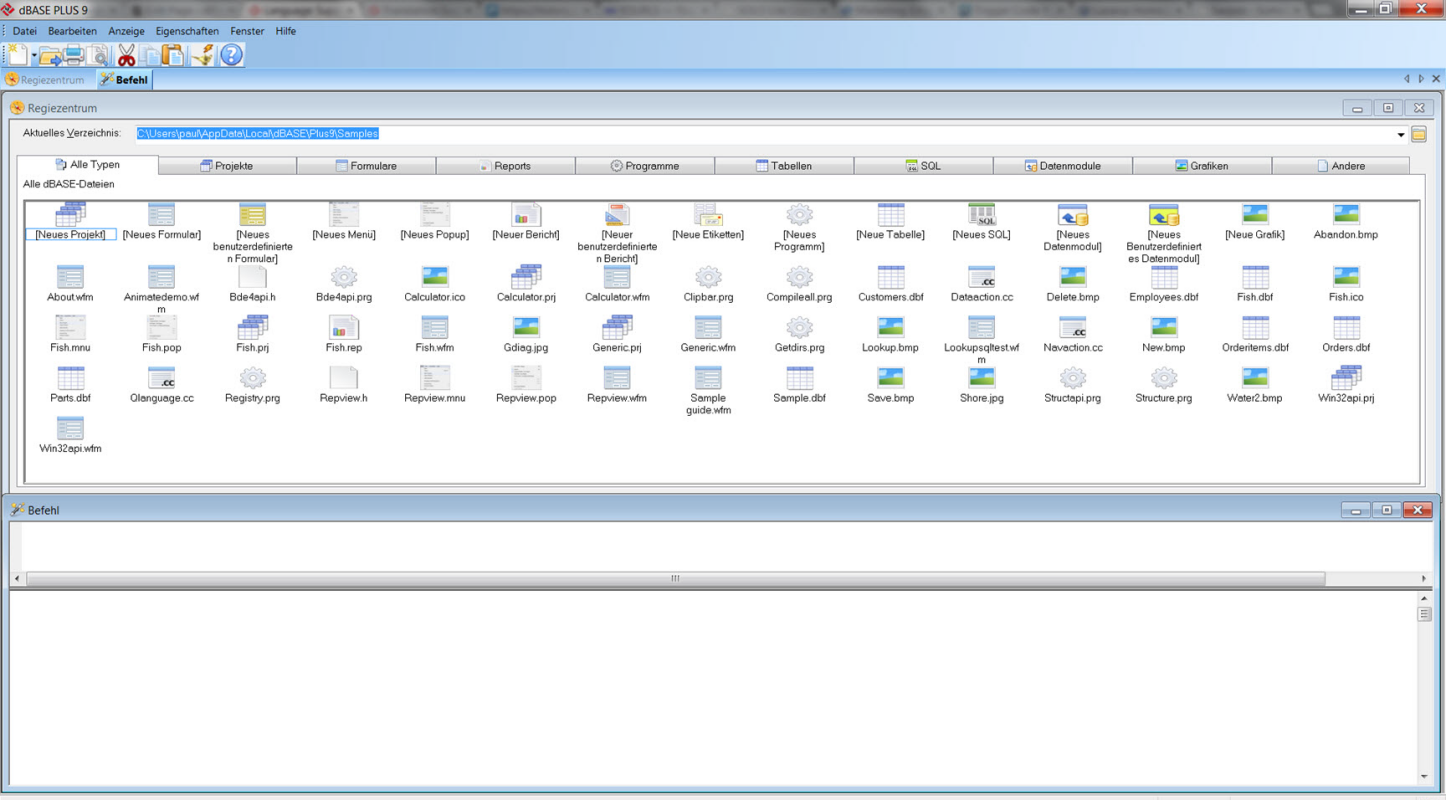Expand the Aktuelles Verzeichnis dropdown arrow
The width and height of the screenshot is (1446, 800).
1401,135
